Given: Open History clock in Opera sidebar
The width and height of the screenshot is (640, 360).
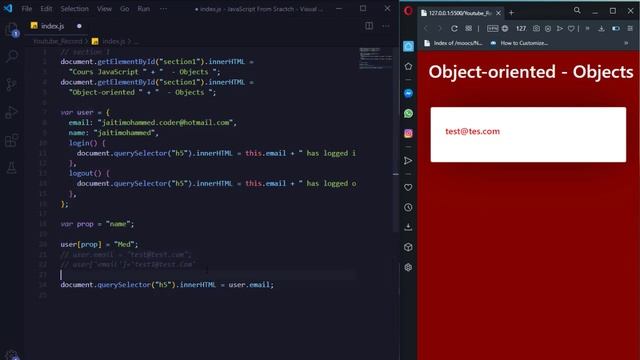Looking at the screenshot, I should 408,207.
